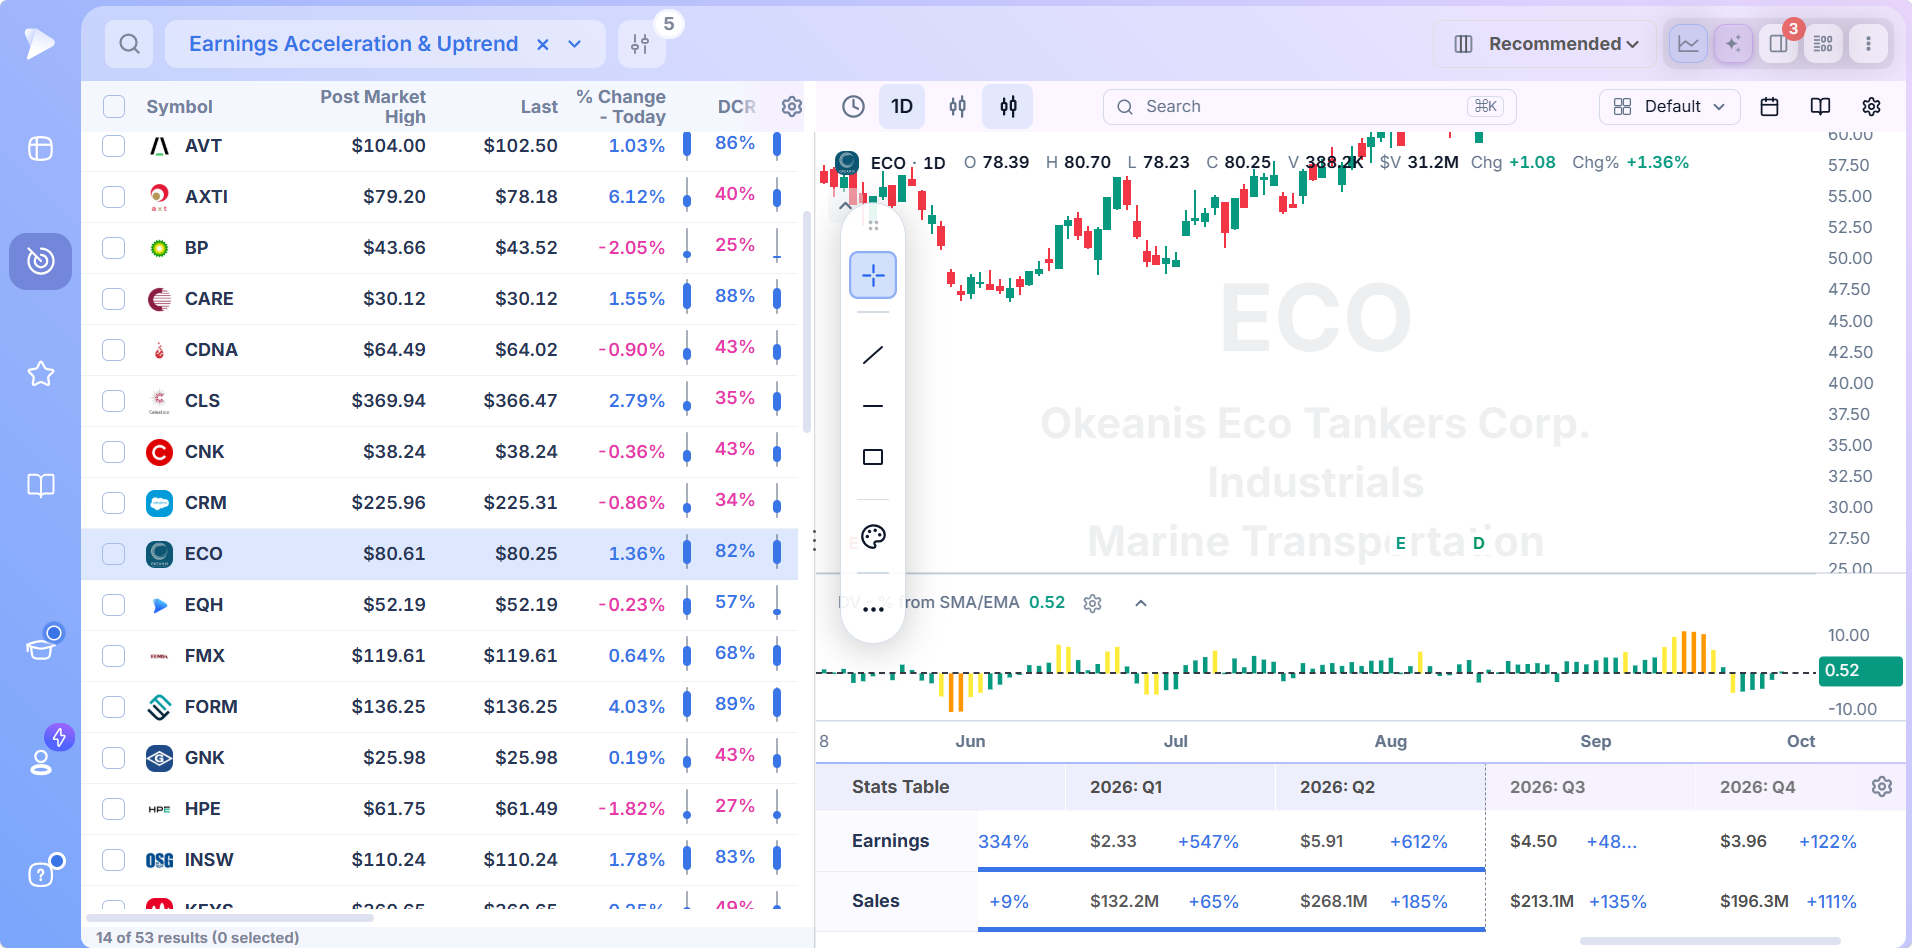
Task: Check the select-all checkbox in table header
Action: pos(114,106)
